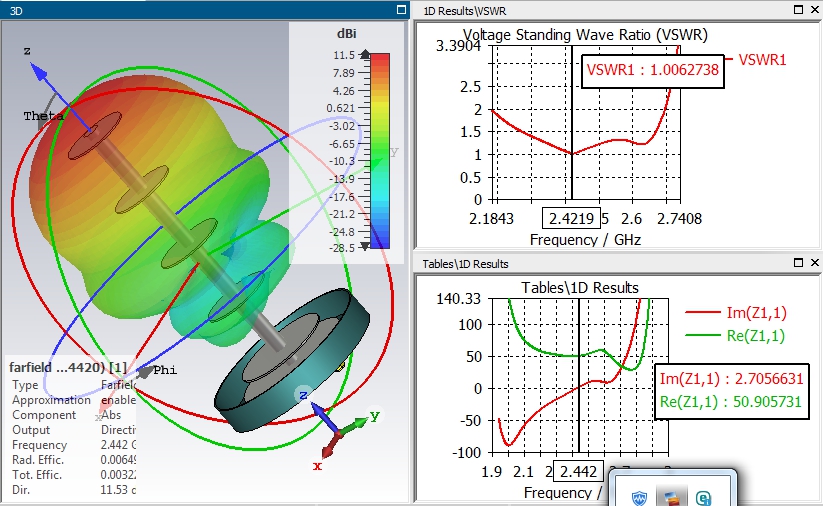The image size is (823, 506).
Task: Click the teal antenna base cylinder
Action: point(292,362)
